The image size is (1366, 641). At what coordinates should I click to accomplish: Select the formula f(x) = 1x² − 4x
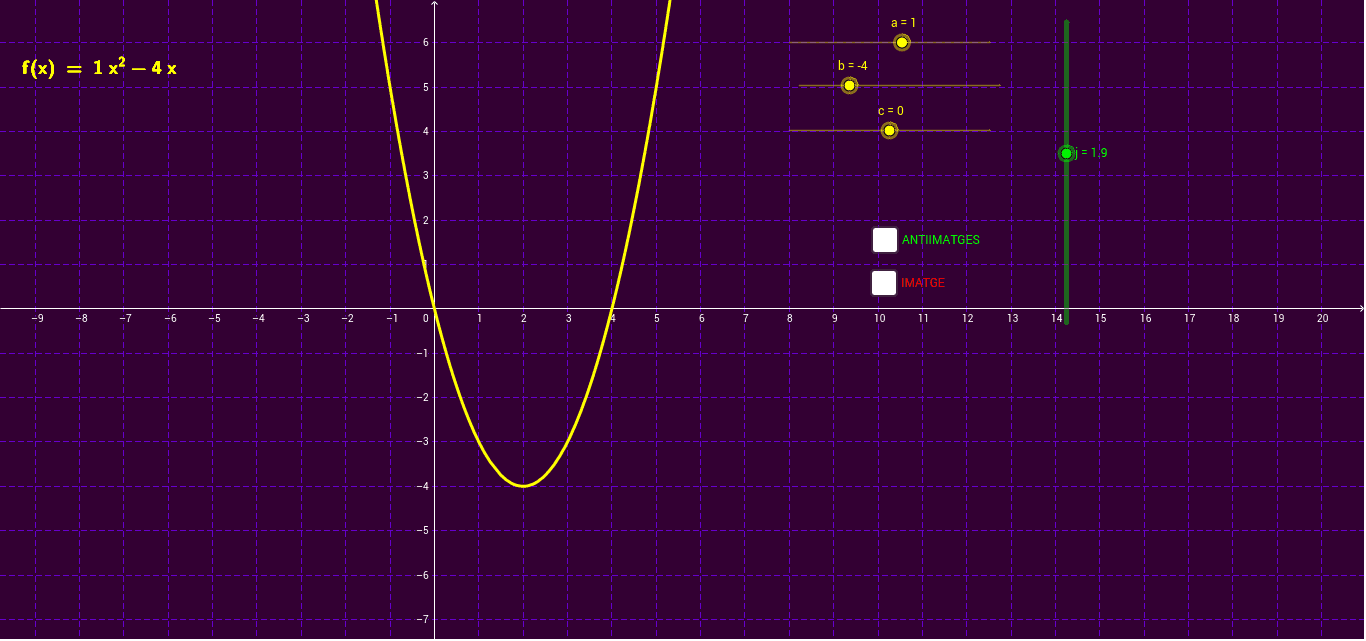(x=99, y=68)
